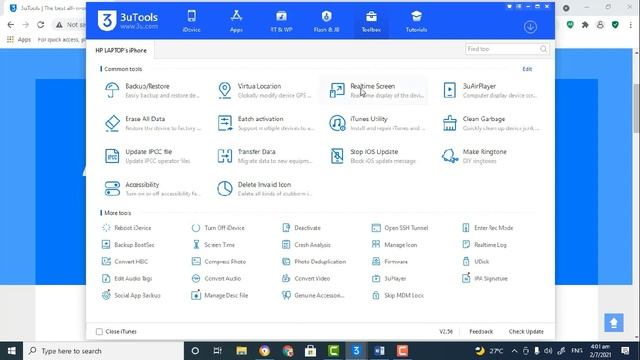Switch to the Apps tab
640x360 pixels.
pos(236,21)
